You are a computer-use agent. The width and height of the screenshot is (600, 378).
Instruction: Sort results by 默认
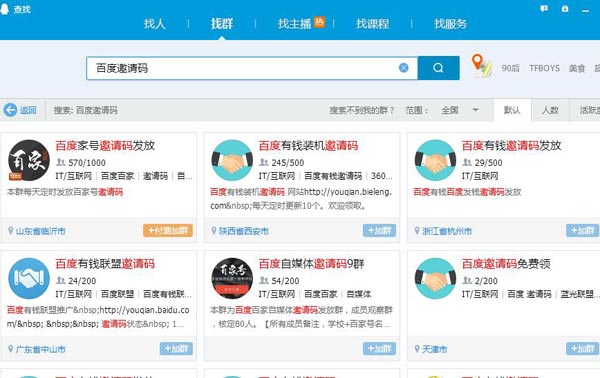512,110
